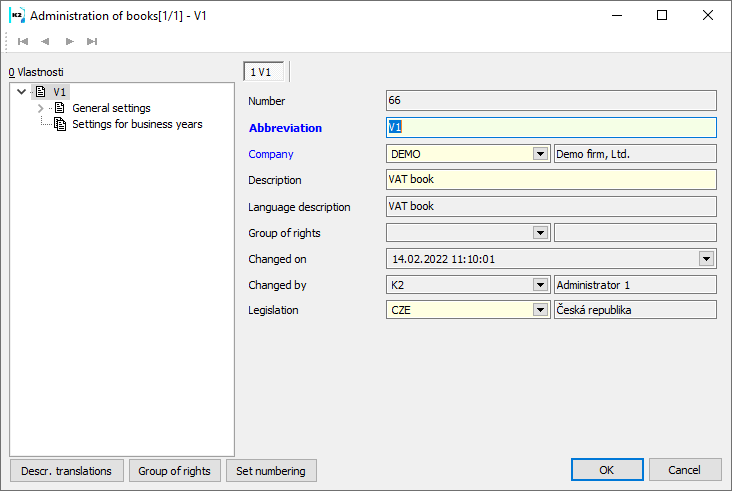732x491 pixels.
Task: Click Settings for business years icon
Action: coord(60,124)
